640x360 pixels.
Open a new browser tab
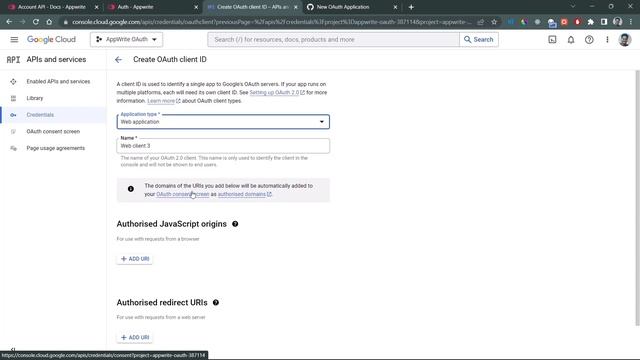(411, 7)
